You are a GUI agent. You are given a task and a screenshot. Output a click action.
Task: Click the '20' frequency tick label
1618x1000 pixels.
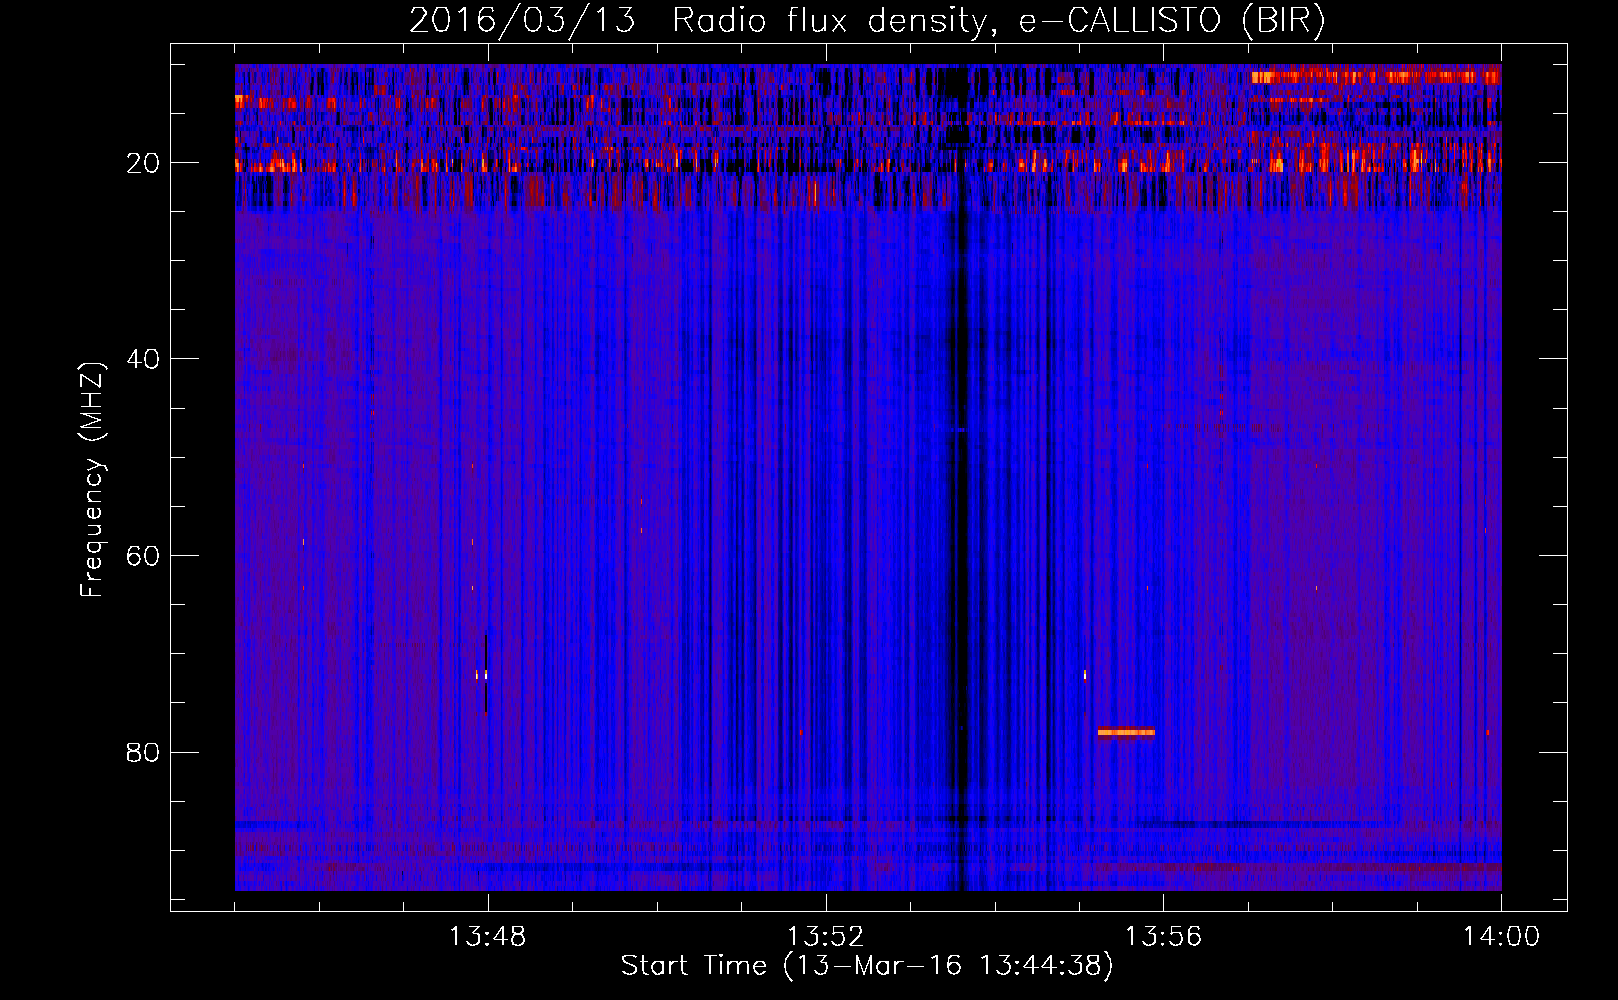tap(144, 163)
